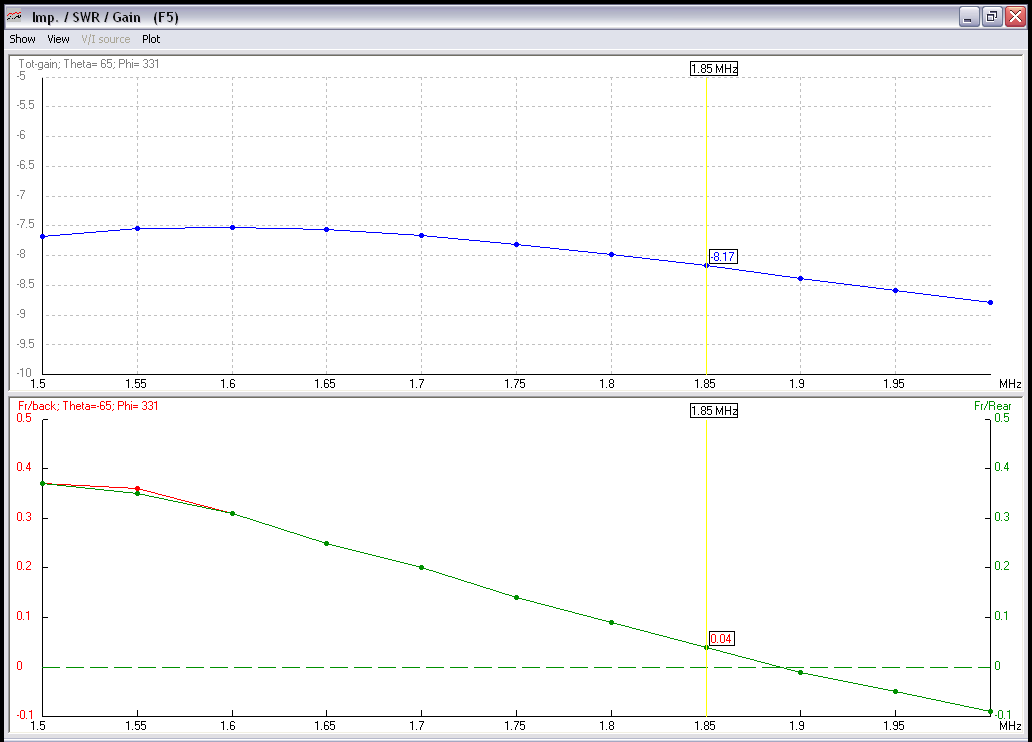
Task: Open the Show menu
Action: 22,39
